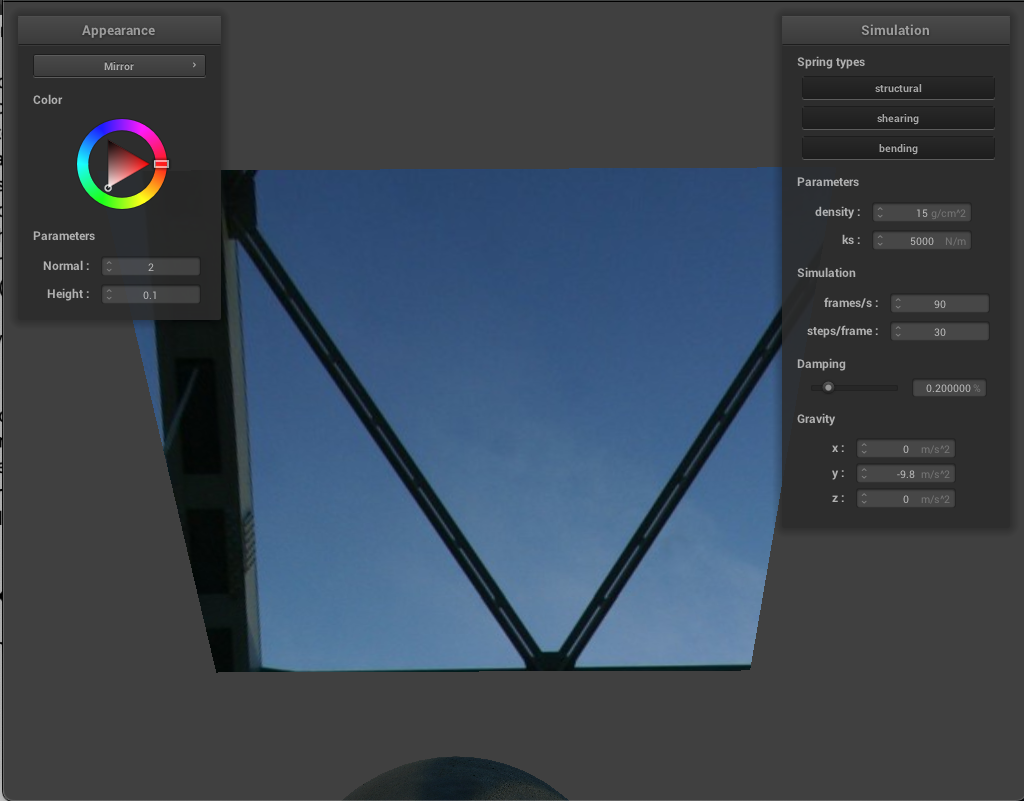The height and width of the screenshot is (801, 1024).
Task: Click the Spring types heading
Action: tap(831, 62)
